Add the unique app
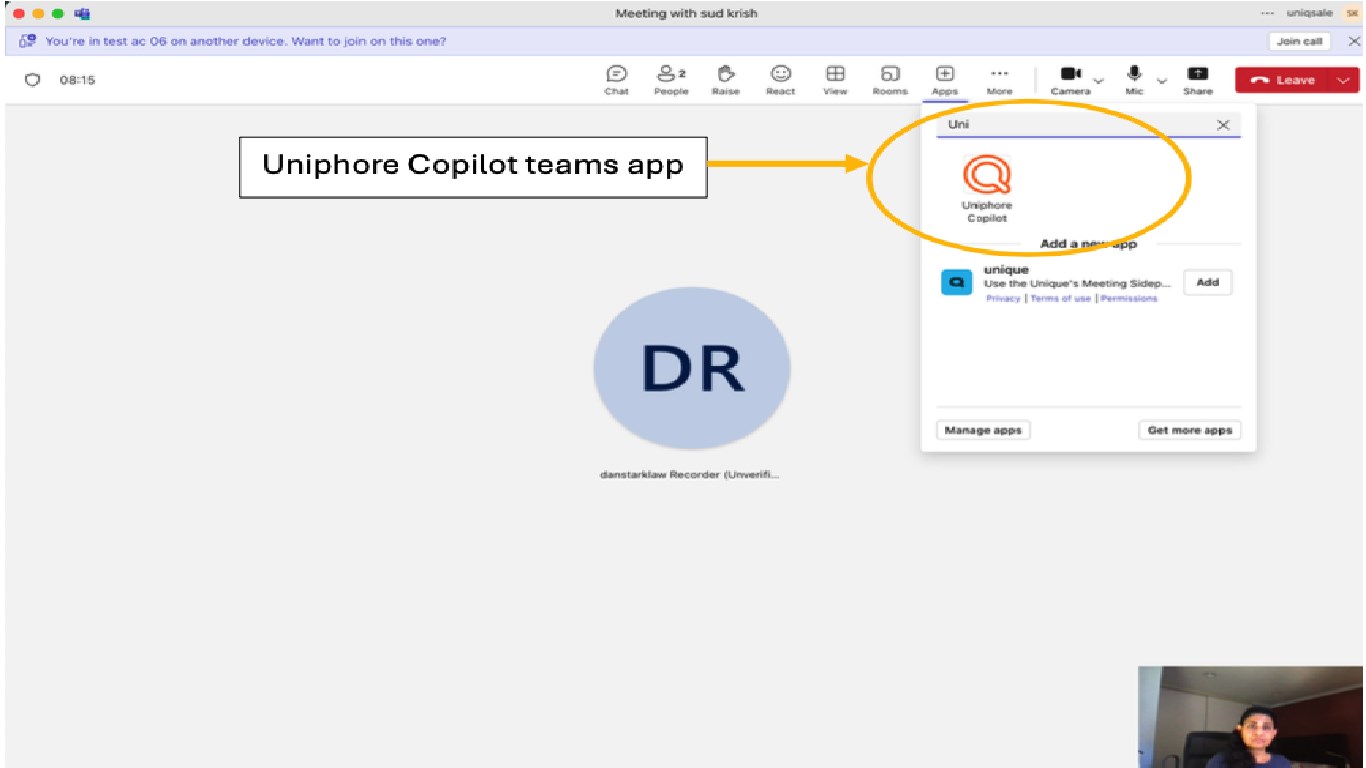1366x768 pixels. click(1208, 282)
